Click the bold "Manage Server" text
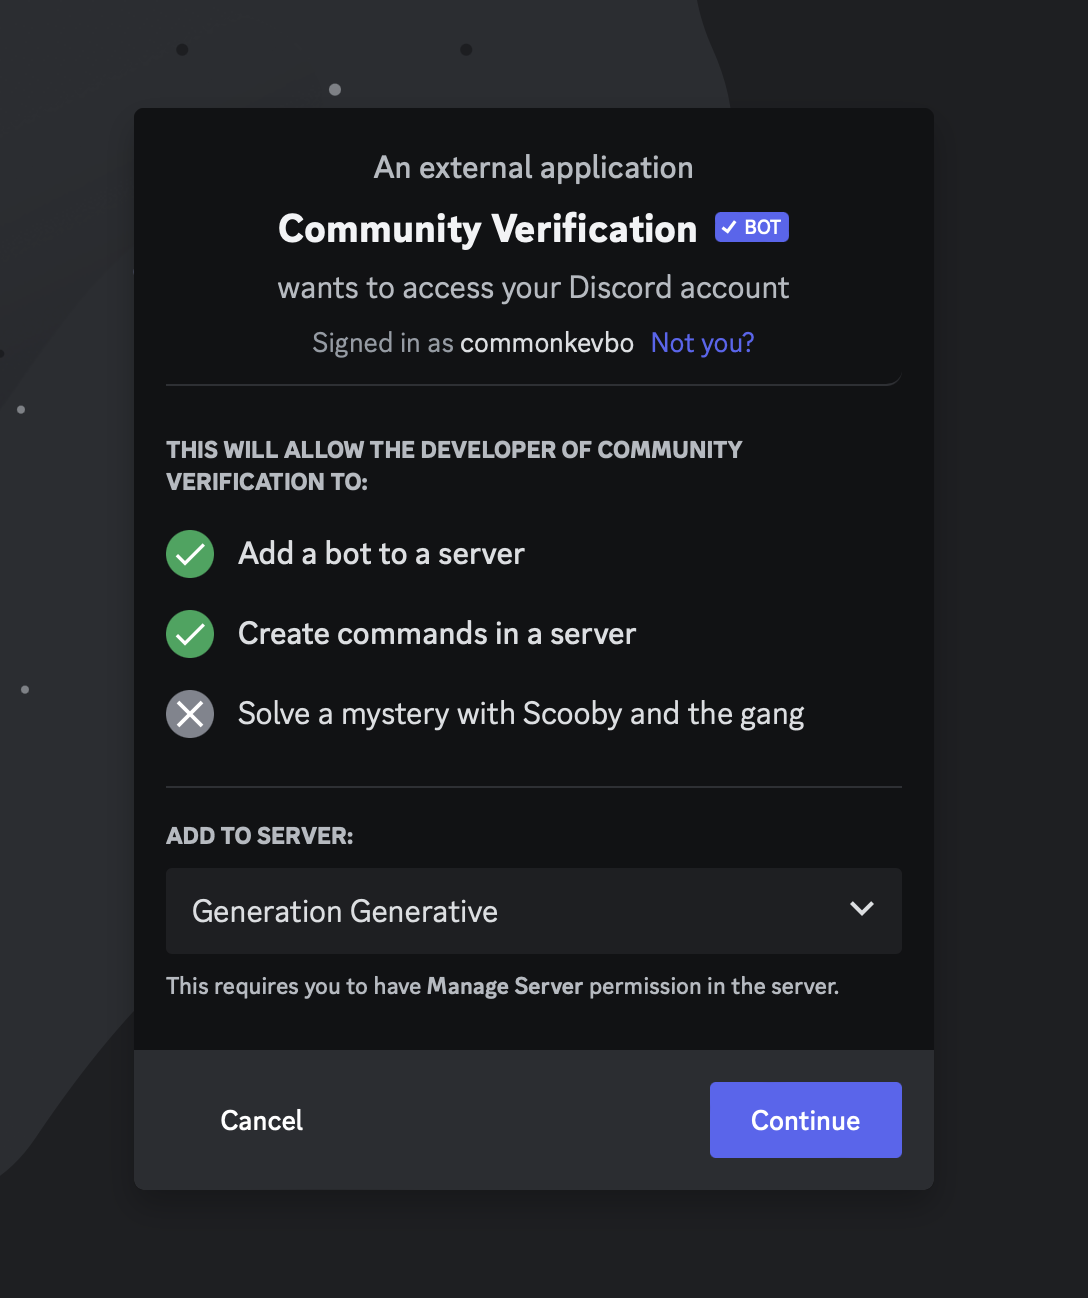 (x=504, y=986)
